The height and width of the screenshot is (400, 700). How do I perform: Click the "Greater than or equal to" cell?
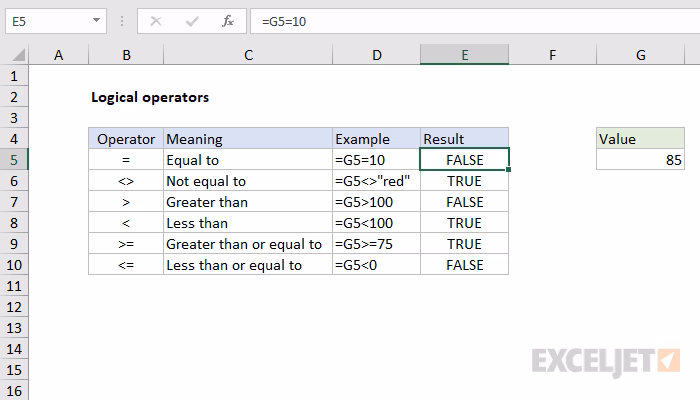click(x=248, y=244)
